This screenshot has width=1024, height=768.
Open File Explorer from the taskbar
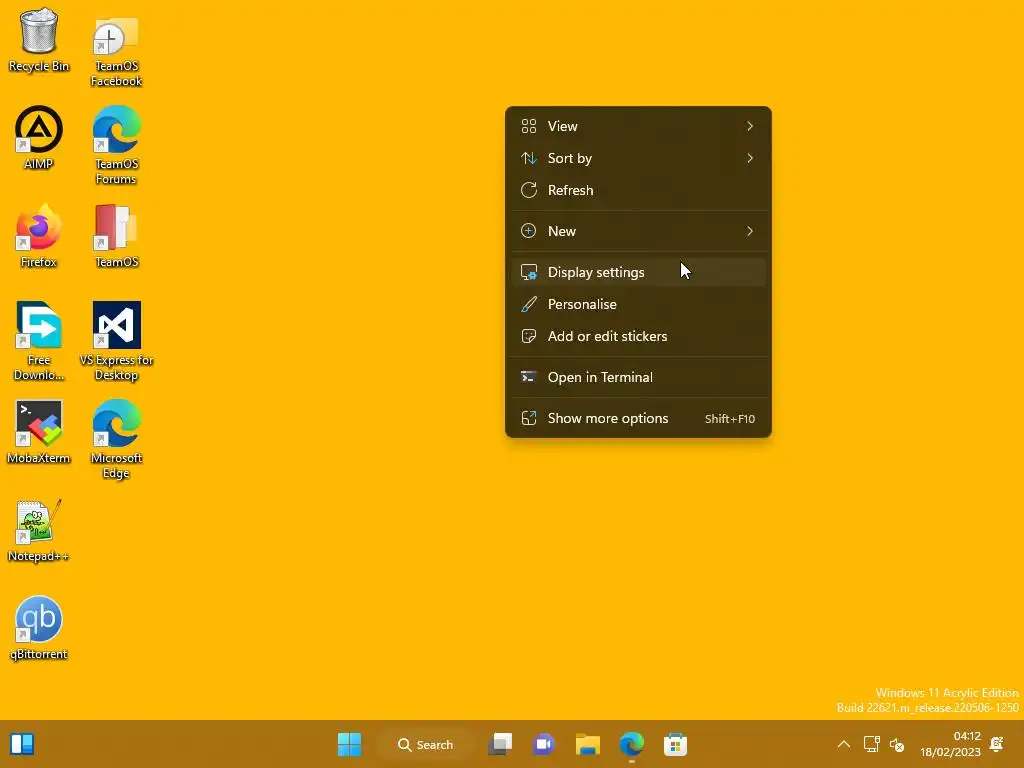[588, 744]
